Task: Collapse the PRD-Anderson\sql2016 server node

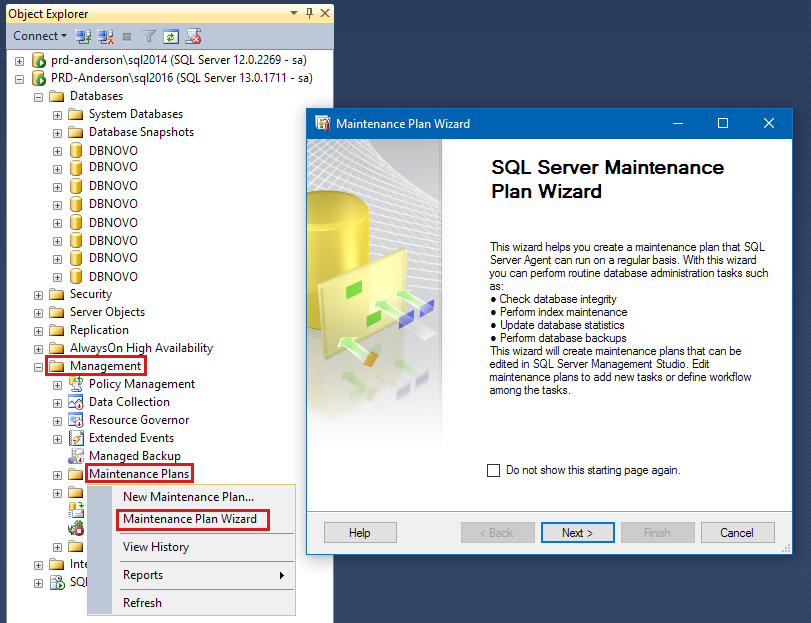Action: (20, 80)
